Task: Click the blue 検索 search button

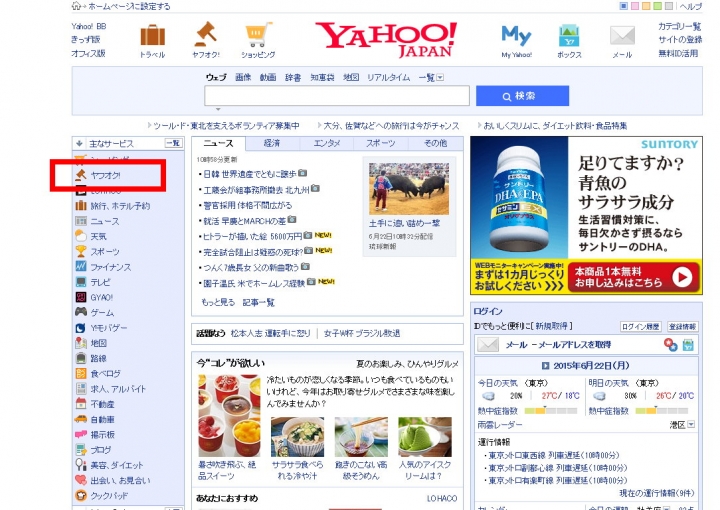Action: pyautogui.click(x=523, y=96)
